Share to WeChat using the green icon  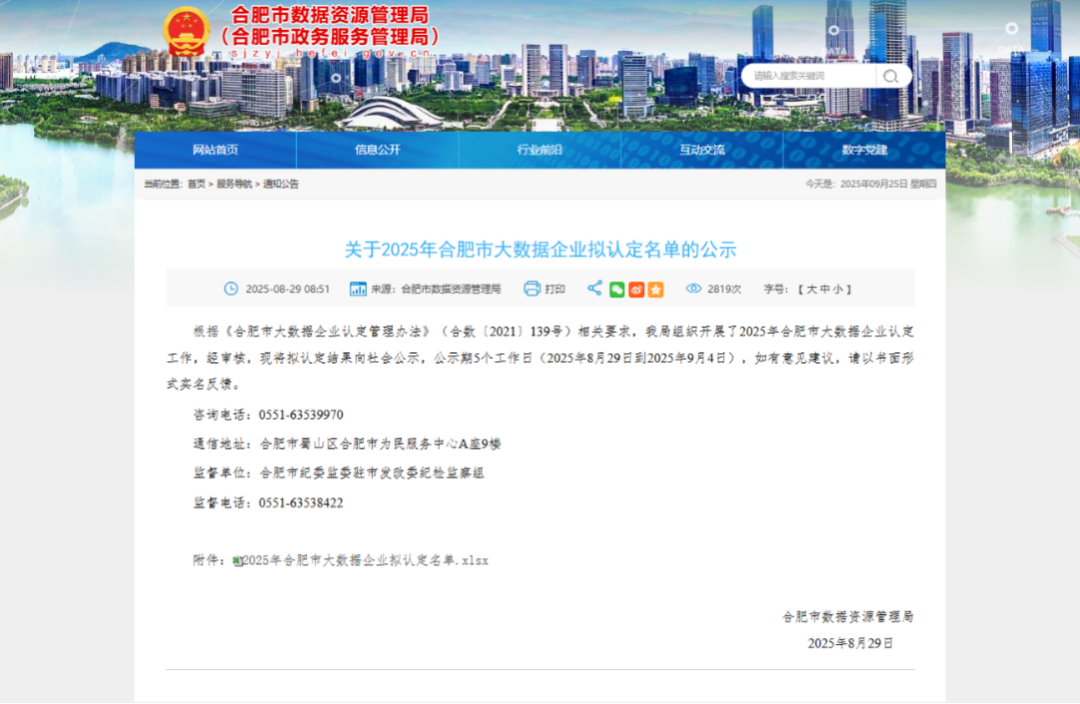click(617, 288)
